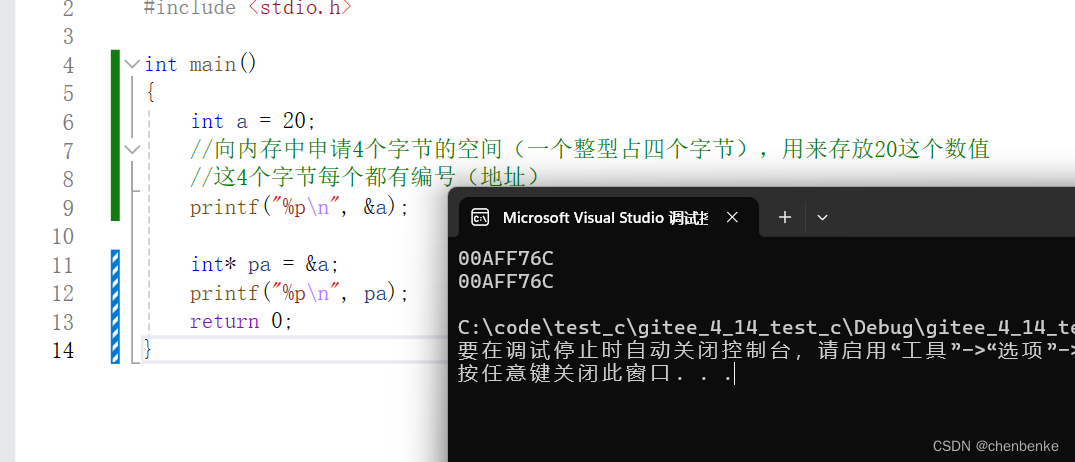The height and width of the screenshot is (462, 1075).
Task: Click the 'return 0;' statement
Action: coord(241,321)
